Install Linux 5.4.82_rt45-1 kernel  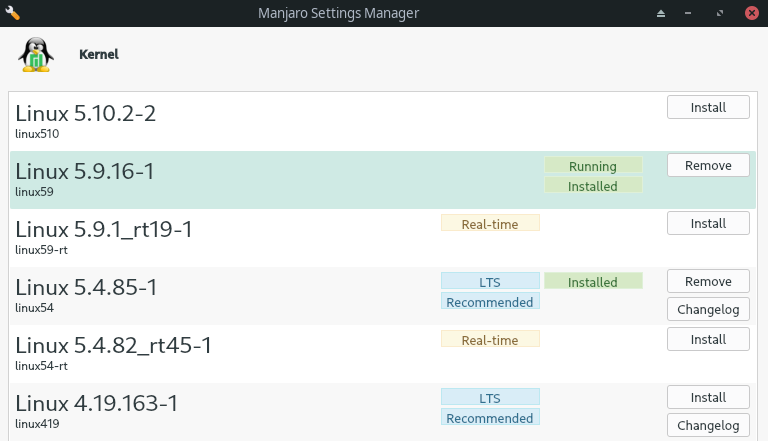[x=708, y=339]
